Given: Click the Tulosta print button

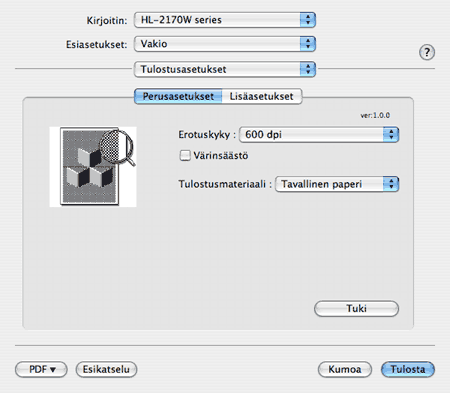Looking at the screenshot, I should [x=408, y=369].
